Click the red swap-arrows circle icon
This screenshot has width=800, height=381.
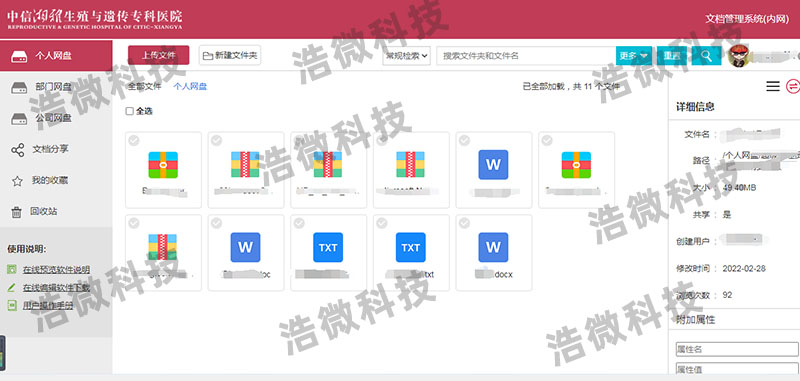pyautogui.click(x=793, y=86)
